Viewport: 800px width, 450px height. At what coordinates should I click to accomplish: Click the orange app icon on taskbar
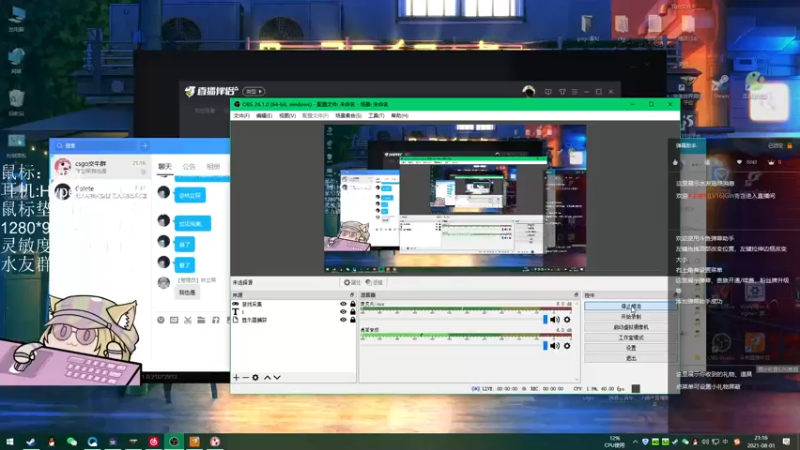point(194,441)
